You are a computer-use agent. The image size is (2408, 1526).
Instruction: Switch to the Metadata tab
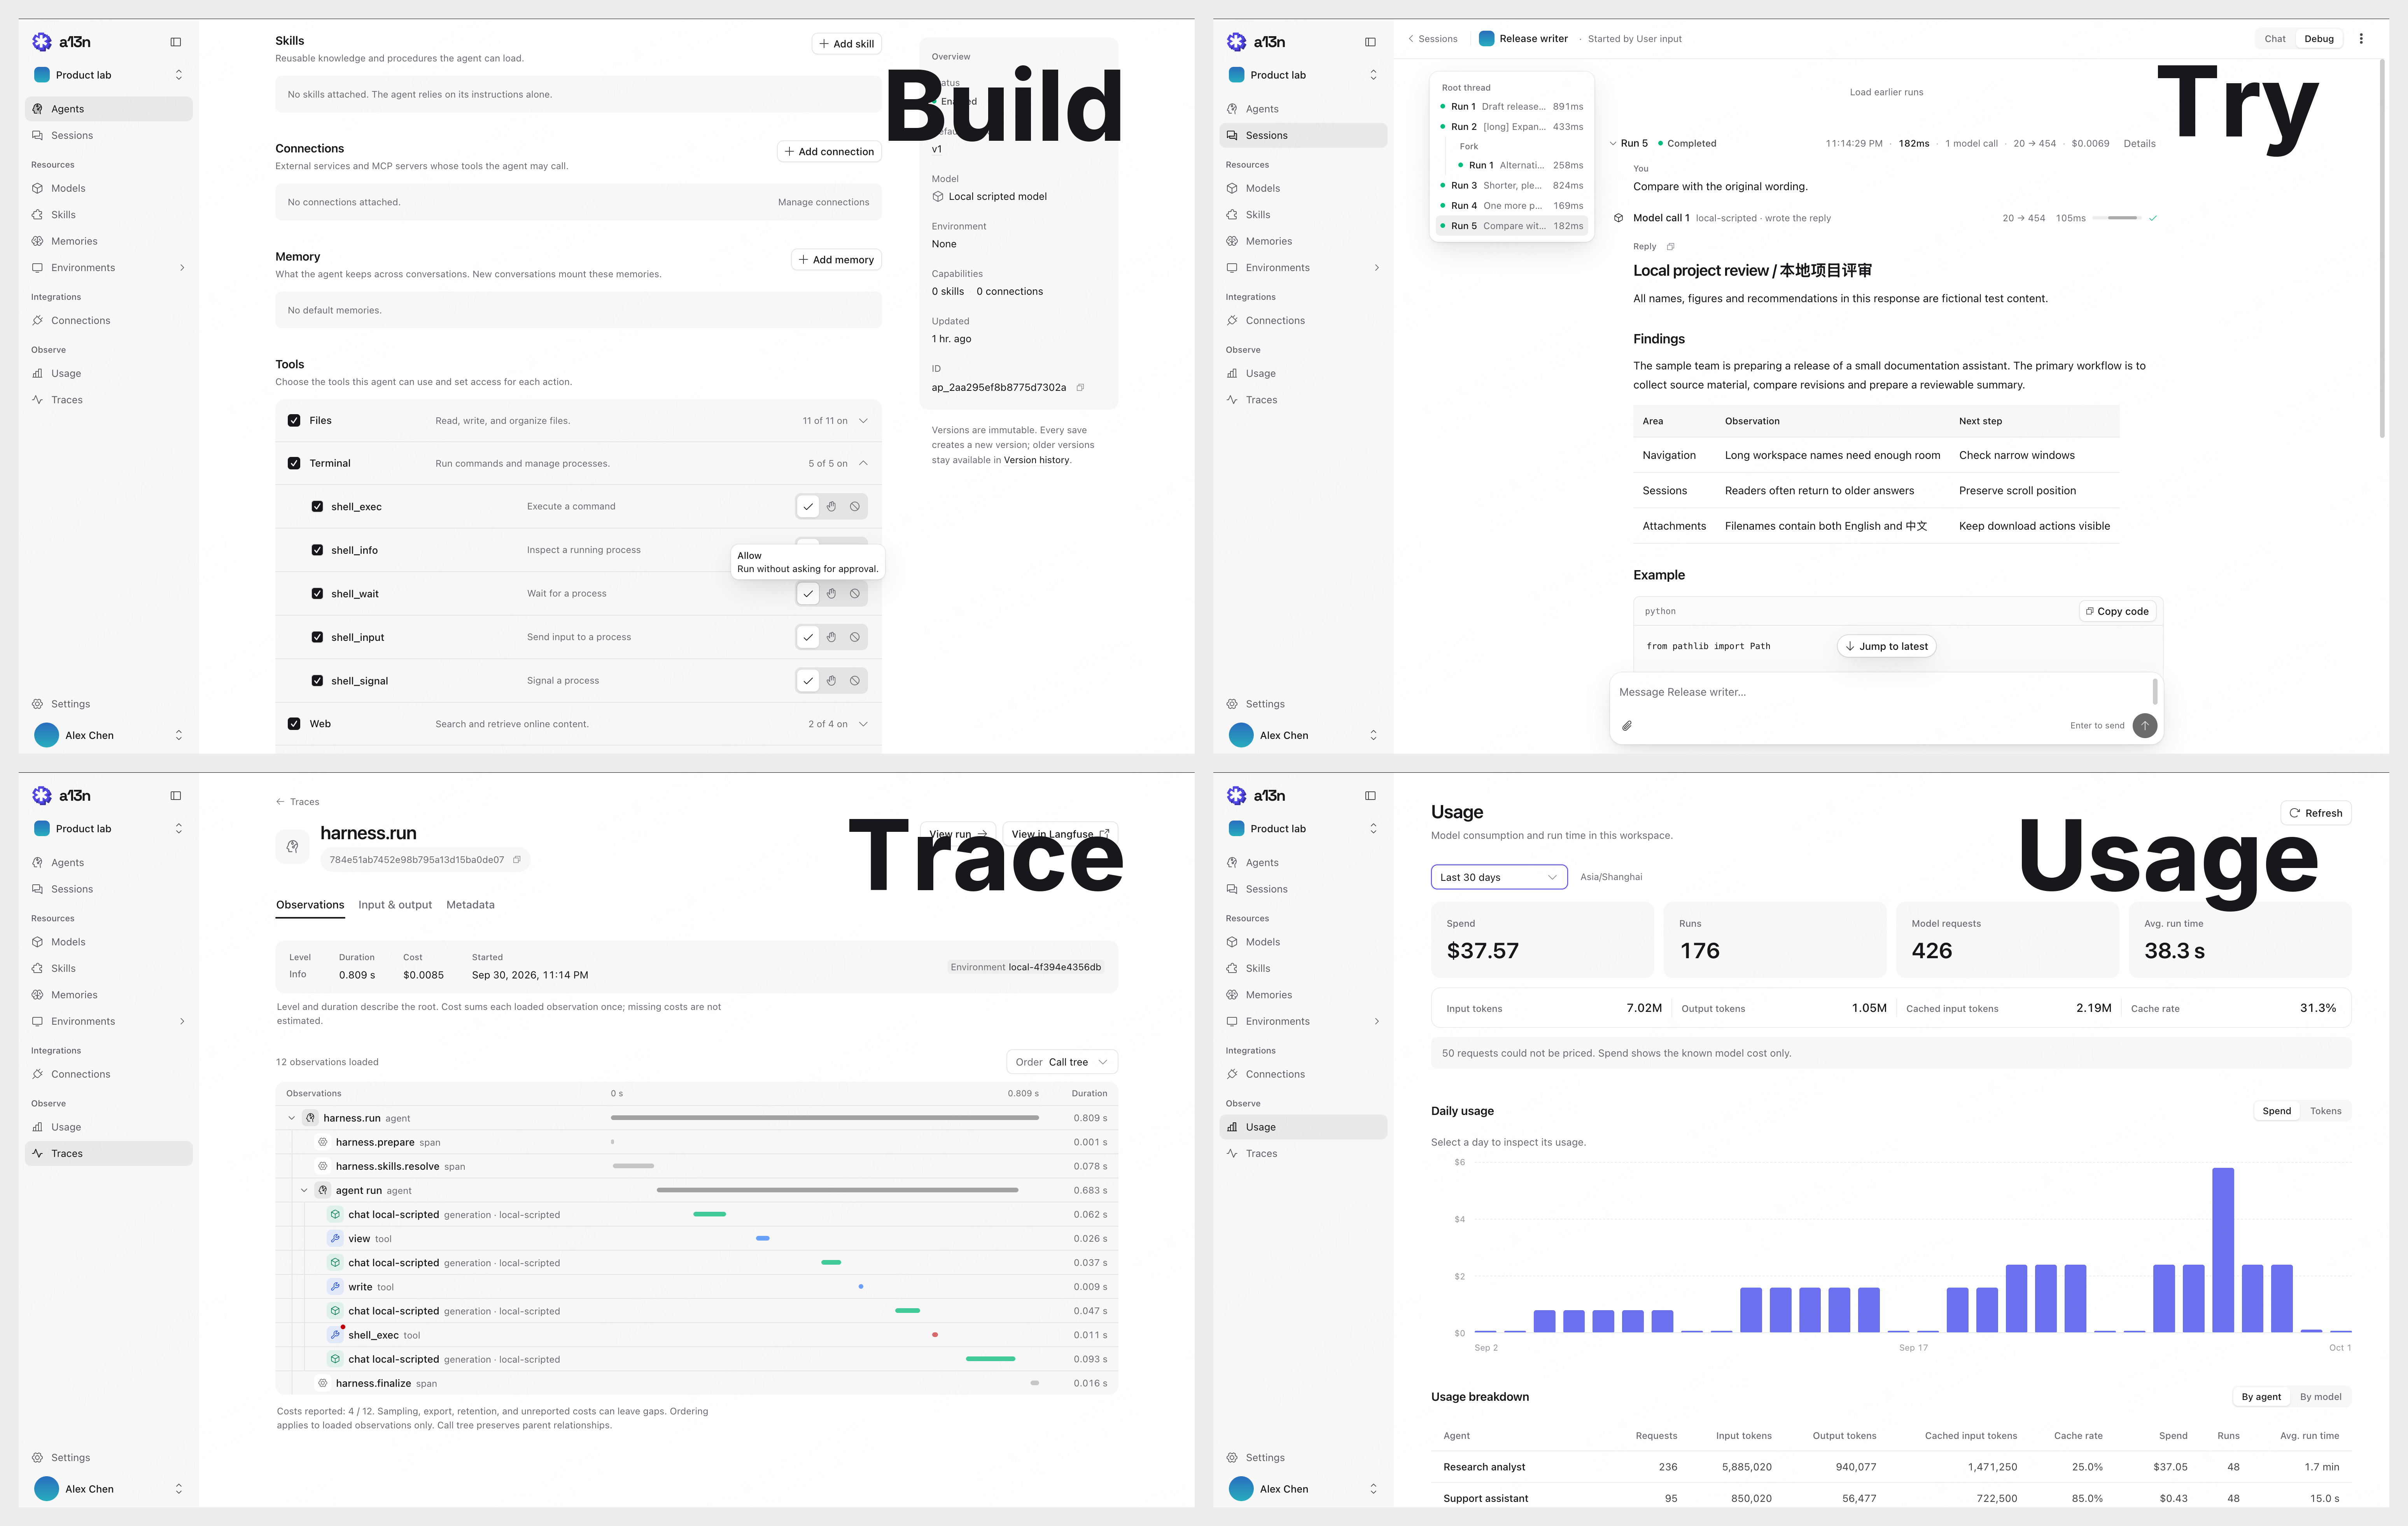coord(470,905)
